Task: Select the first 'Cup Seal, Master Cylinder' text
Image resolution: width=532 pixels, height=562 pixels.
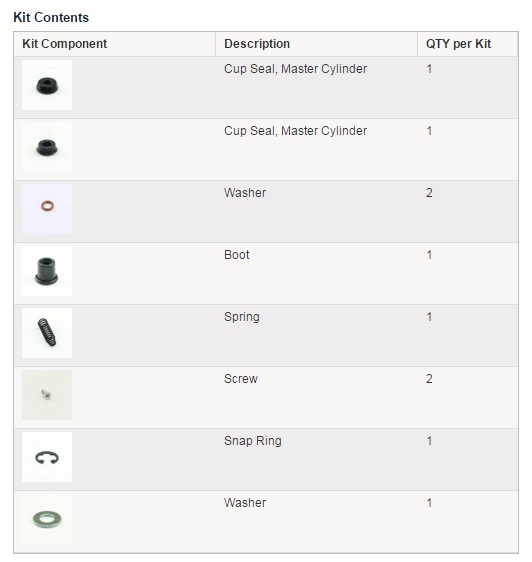Action: click(295, 69)
